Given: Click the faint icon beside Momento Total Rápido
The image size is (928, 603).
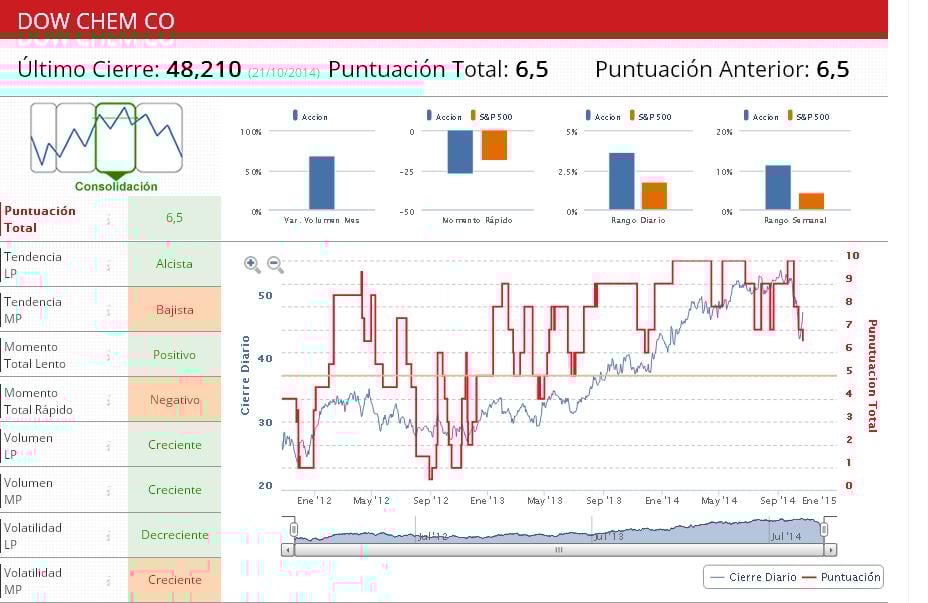Looking at the screenshot, I should [108, 401].
